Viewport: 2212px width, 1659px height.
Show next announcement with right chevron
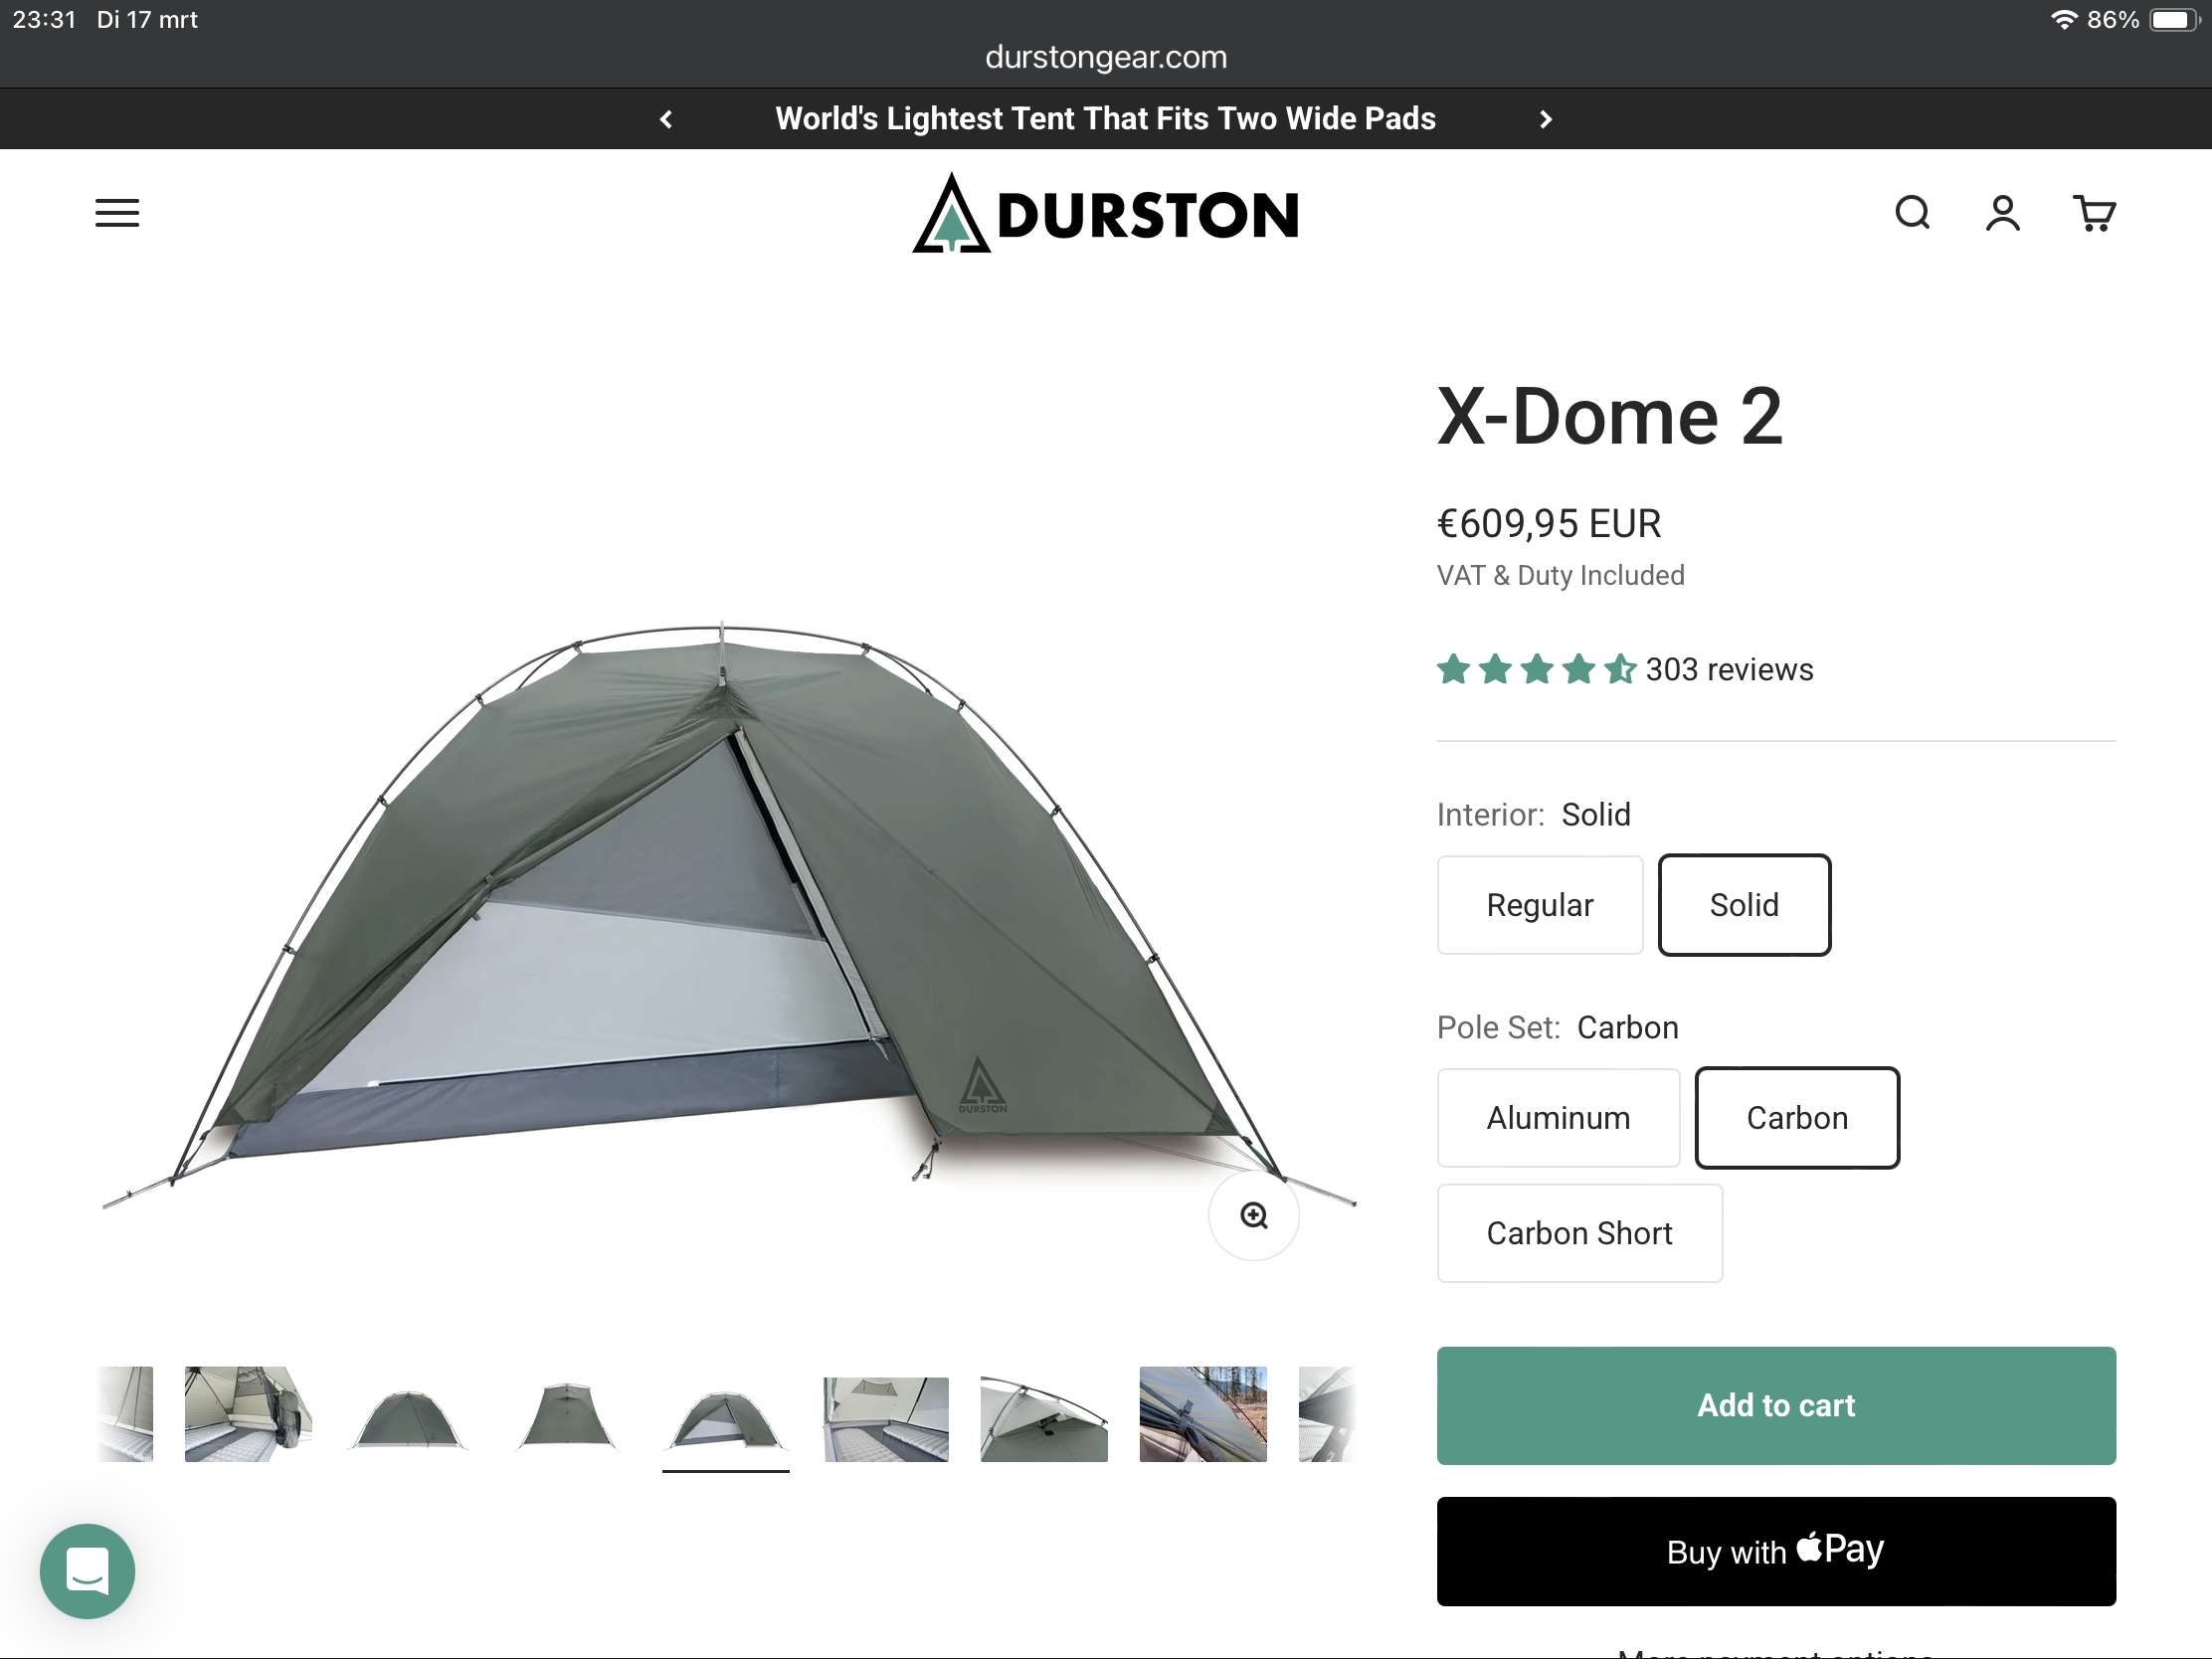(x=1545, y=119)
